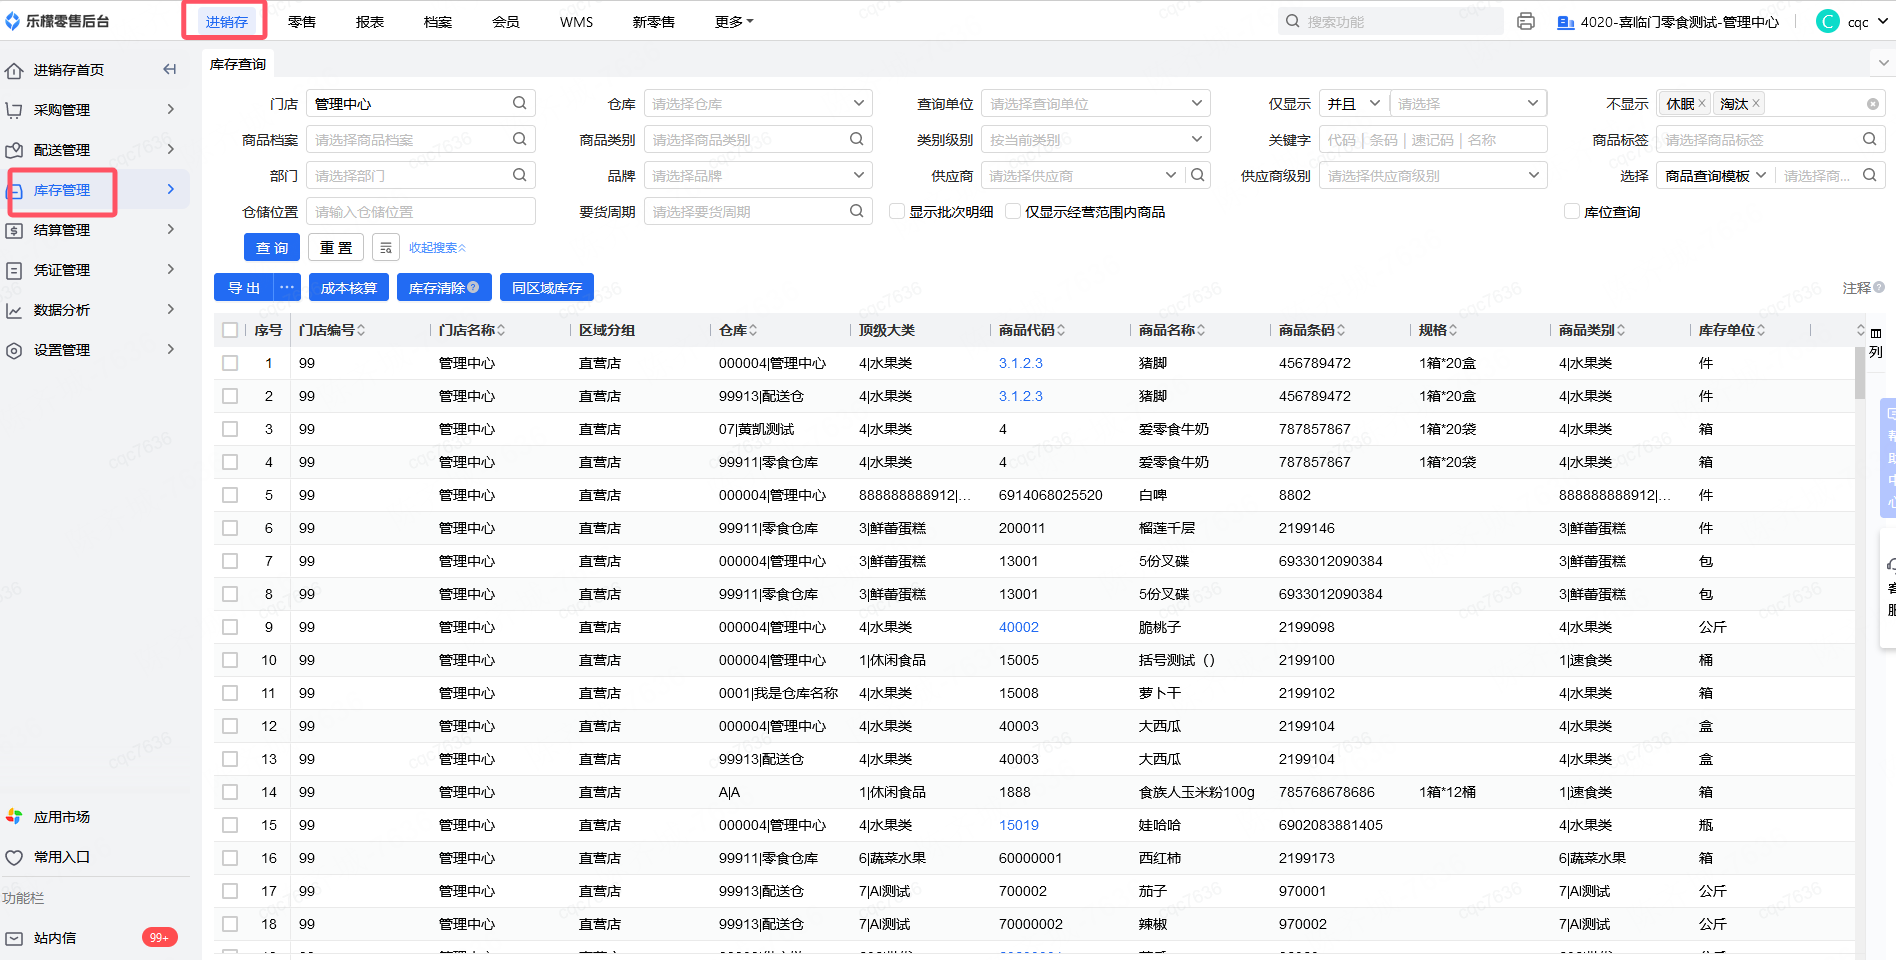
Task: Click the 查询 button
Action: coord(272,248)
